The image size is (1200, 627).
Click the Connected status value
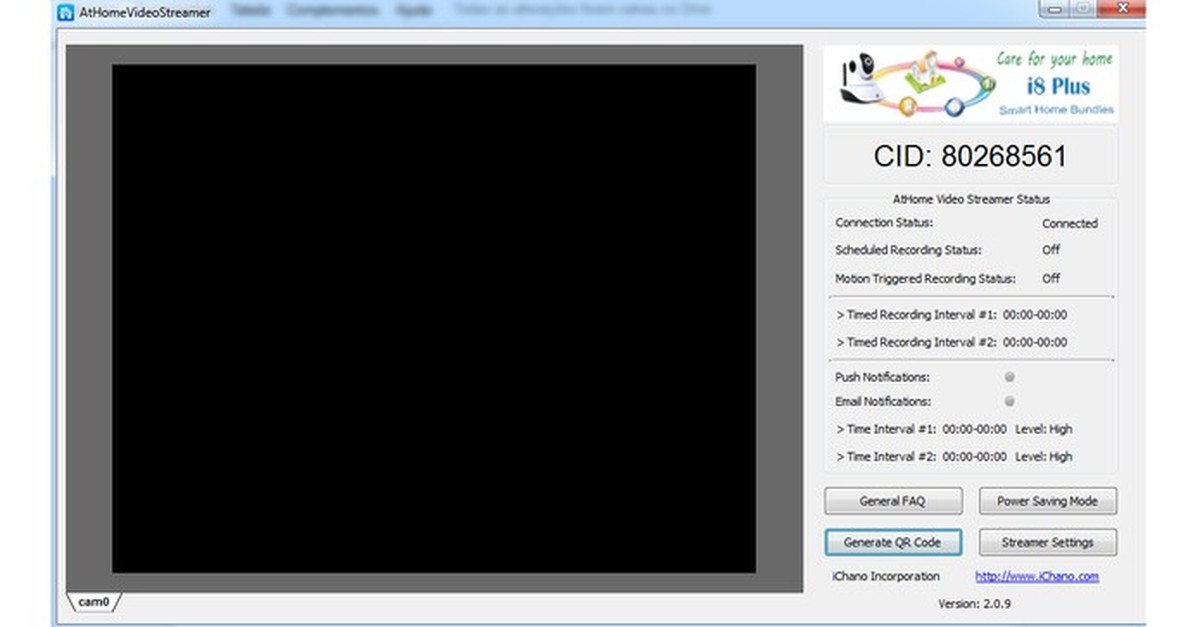tap(1069, 224)
